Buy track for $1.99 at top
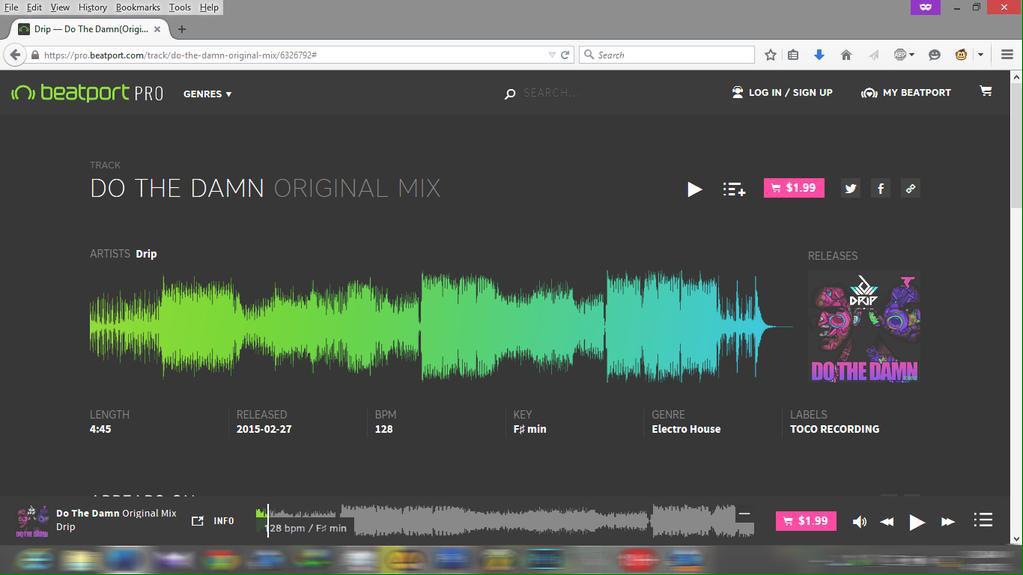The height and width of the screenshot is (575, 1023). click(794, 188)
